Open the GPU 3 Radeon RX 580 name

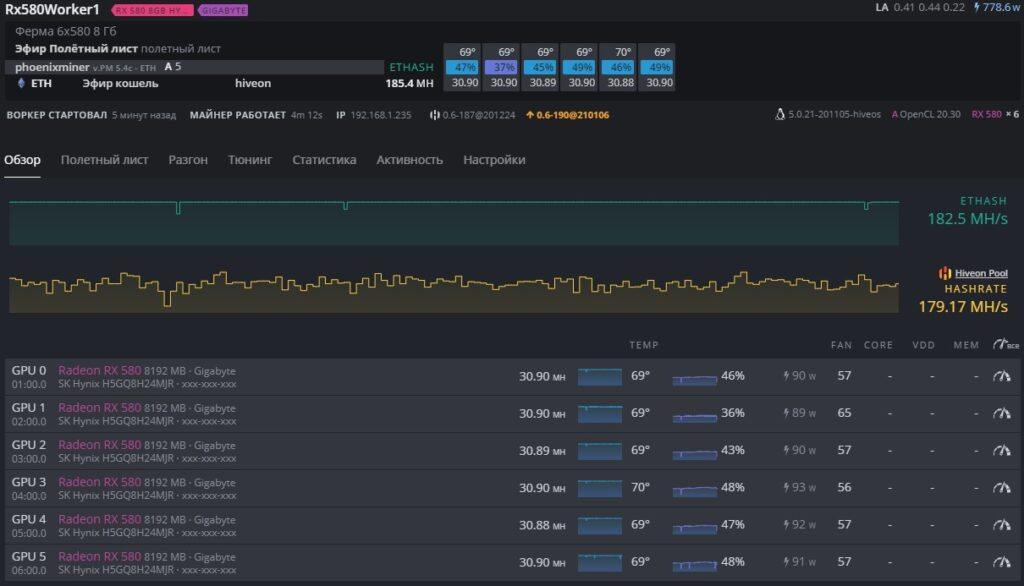[x=99, y=482]
